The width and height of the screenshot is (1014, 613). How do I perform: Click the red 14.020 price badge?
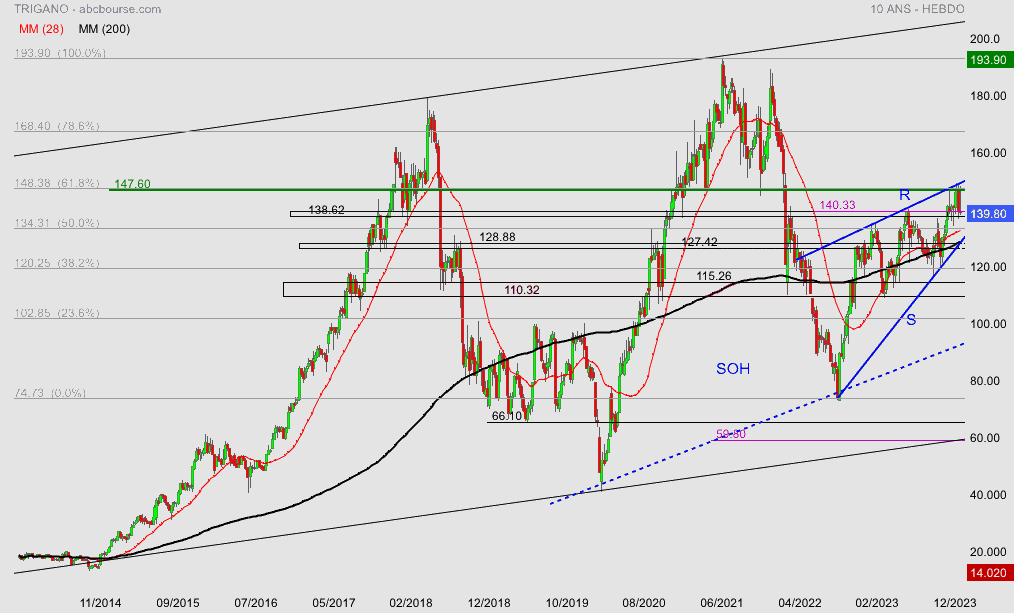click(989, 572)
